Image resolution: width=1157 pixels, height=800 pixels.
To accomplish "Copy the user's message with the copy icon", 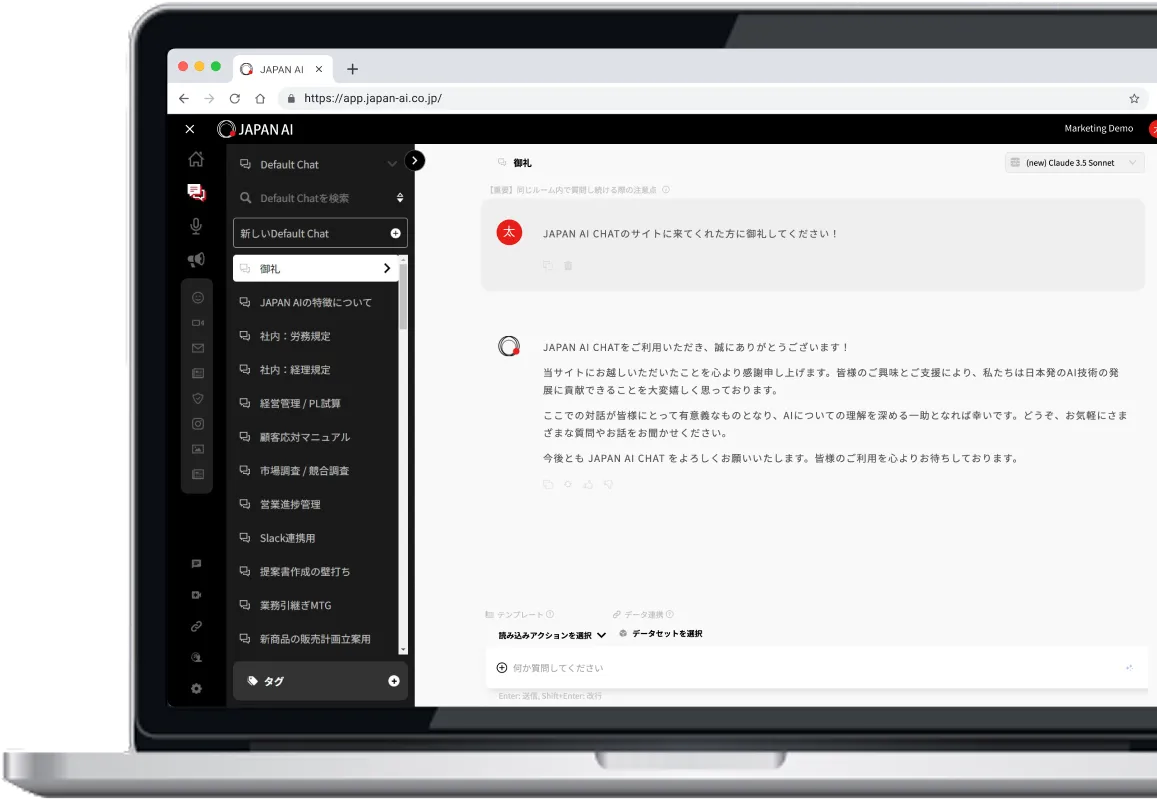I will tap(548, 266).
